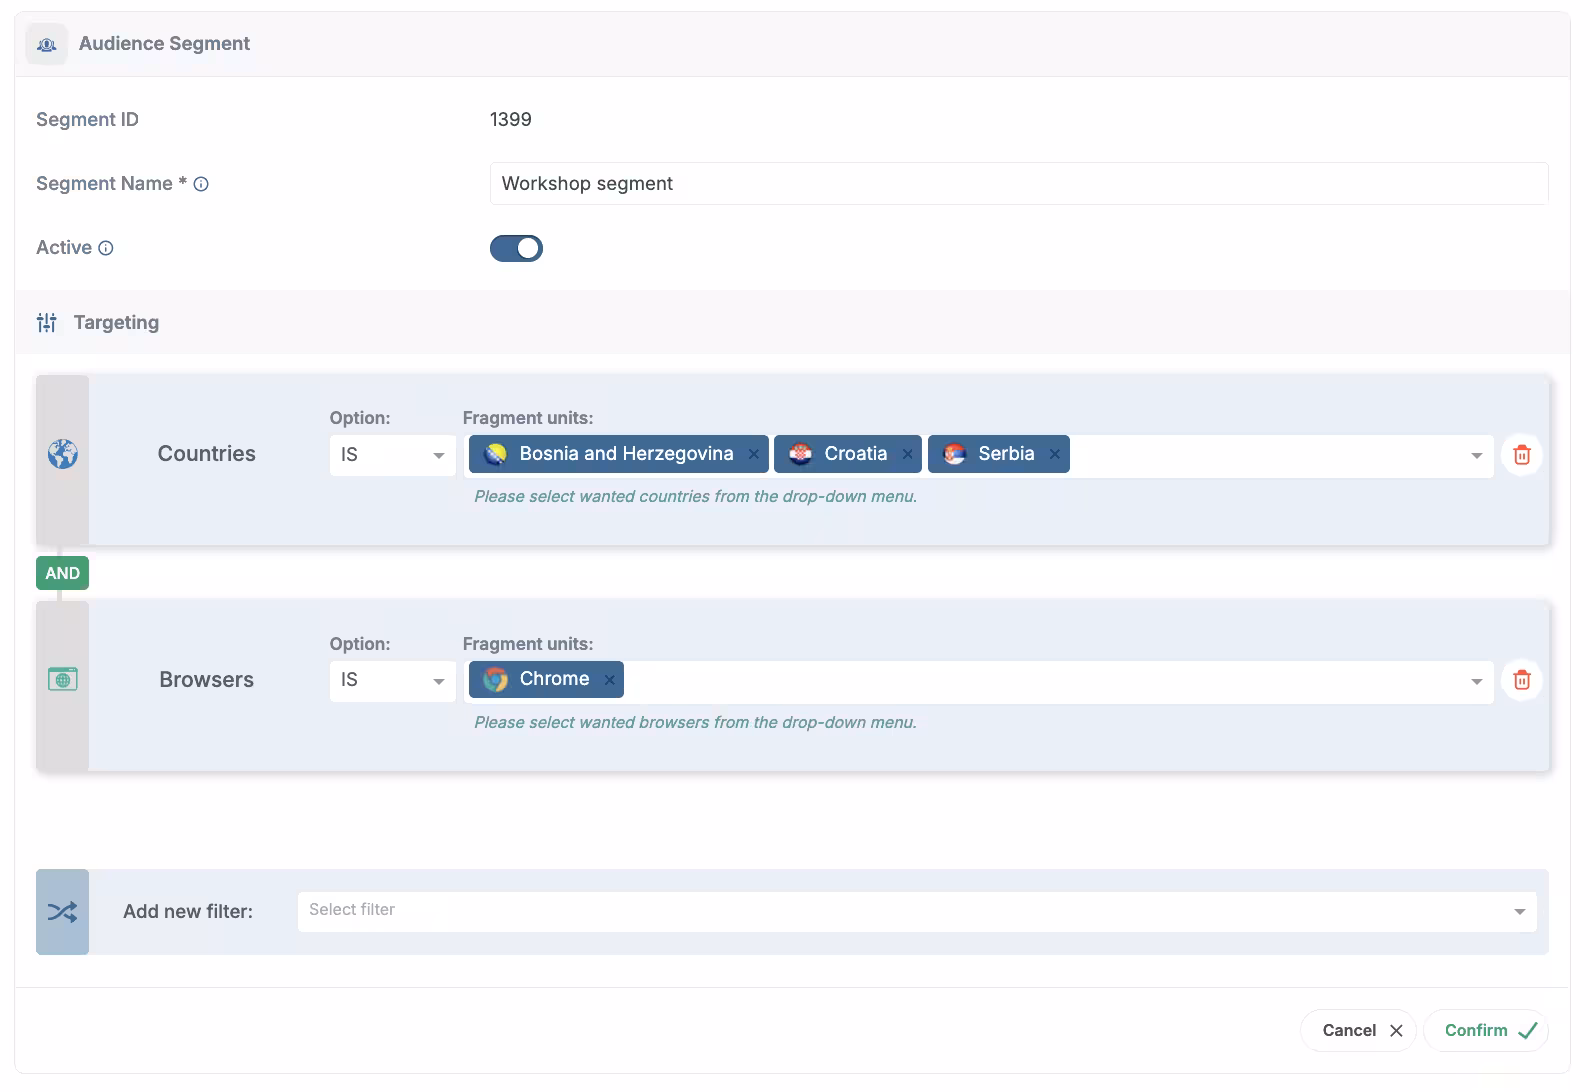The image size is (1590, 1092).
Task: Click the globe icon beside Countries
Action: 63,454
